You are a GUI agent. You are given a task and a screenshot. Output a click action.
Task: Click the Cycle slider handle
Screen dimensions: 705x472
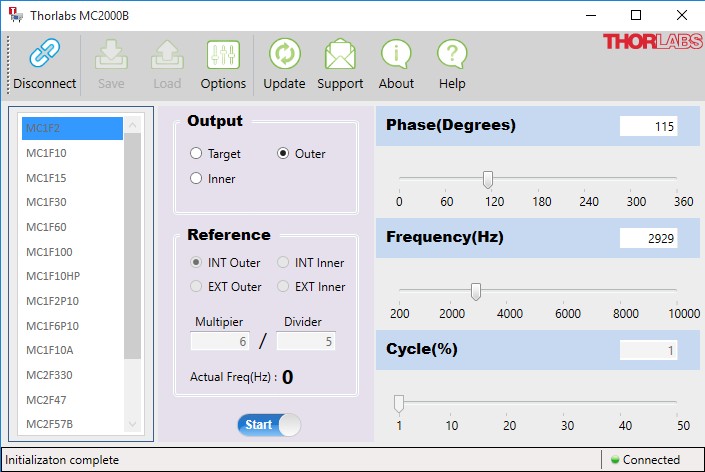tap(399, 404)
